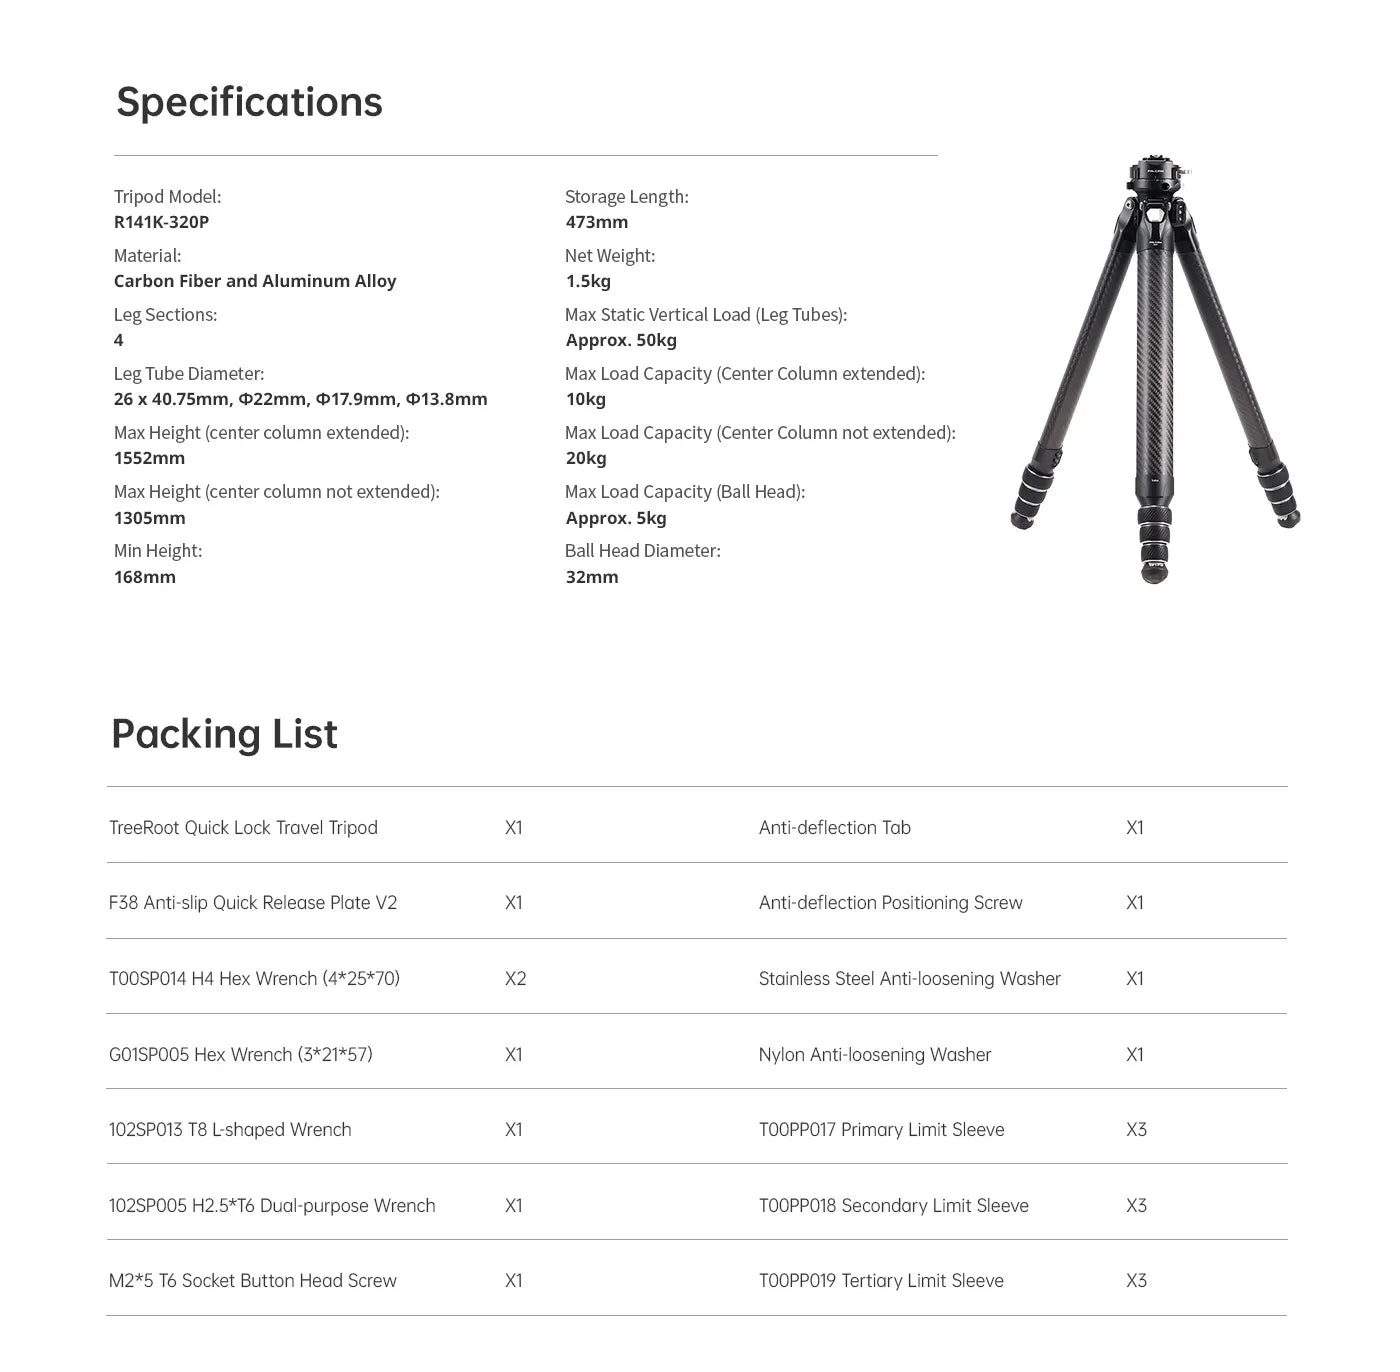Click the Approx. 50kg static load value
Image resolution: width=1400 pixels, height=1372 pixels.
621,340
